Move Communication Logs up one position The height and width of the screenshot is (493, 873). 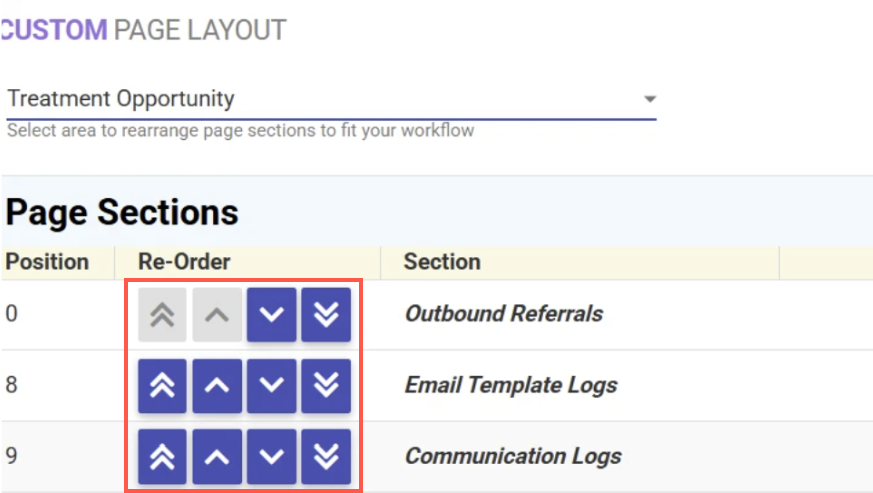(x=217, y=457)
